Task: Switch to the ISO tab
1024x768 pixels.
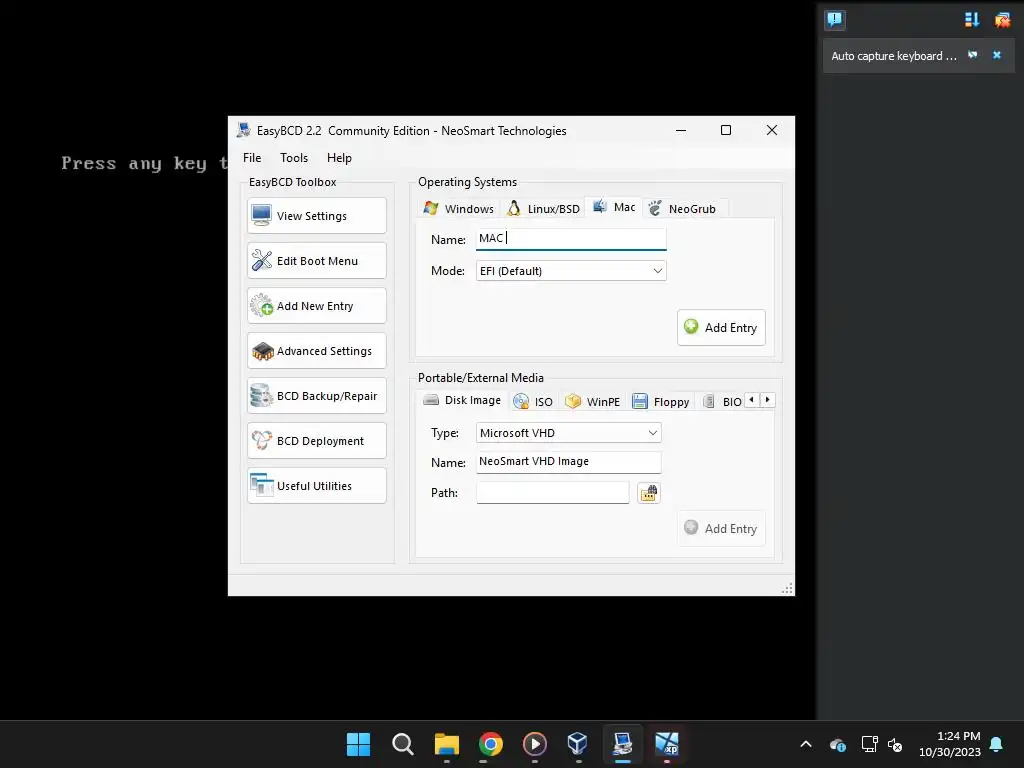Action: click(x=533, y=402)
